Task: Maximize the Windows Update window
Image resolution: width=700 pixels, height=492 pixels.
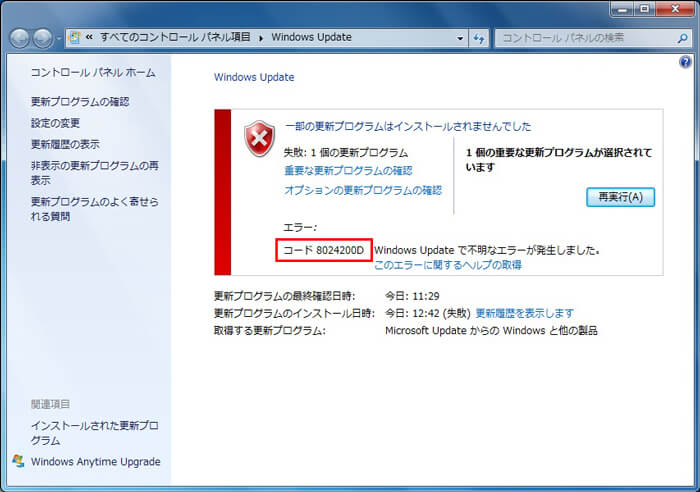Action: [645, 9]
